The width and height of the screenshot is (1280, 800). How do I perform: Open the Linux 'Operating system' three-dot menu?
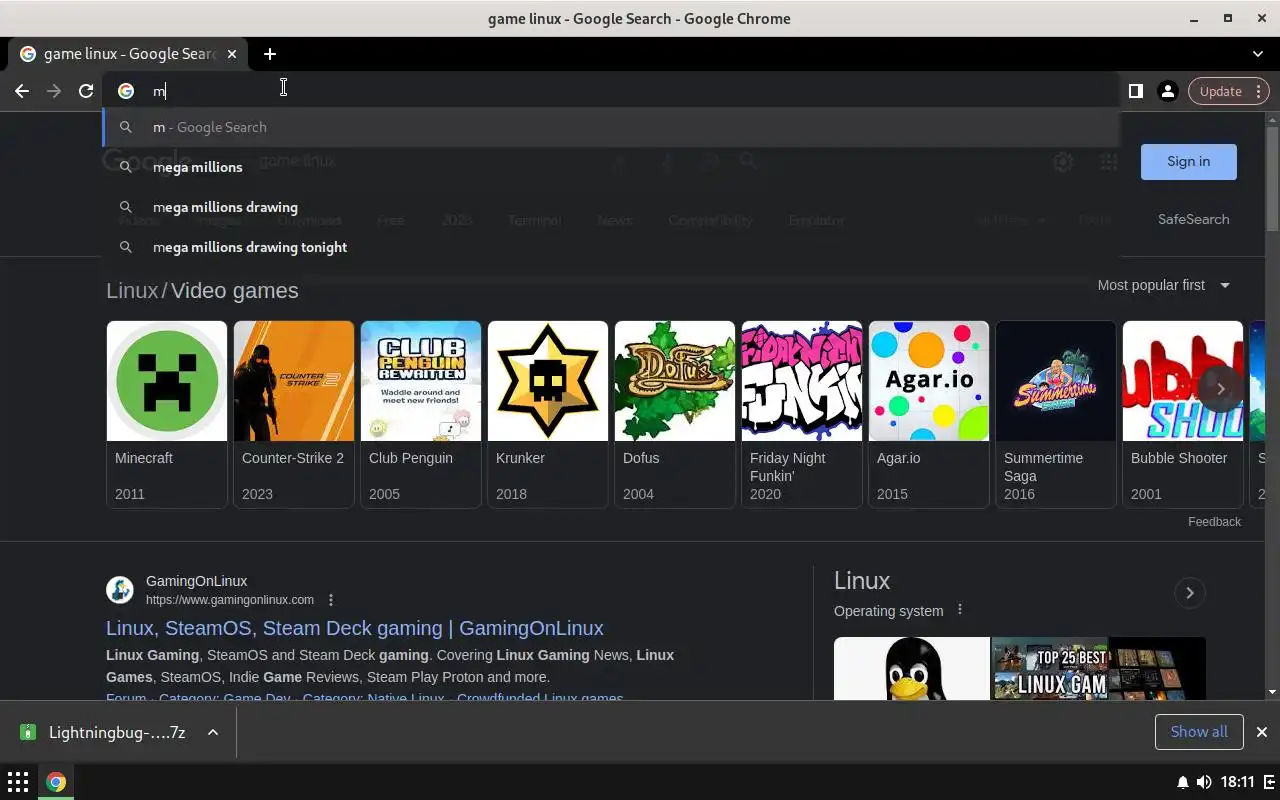click(x=960, y=610)
